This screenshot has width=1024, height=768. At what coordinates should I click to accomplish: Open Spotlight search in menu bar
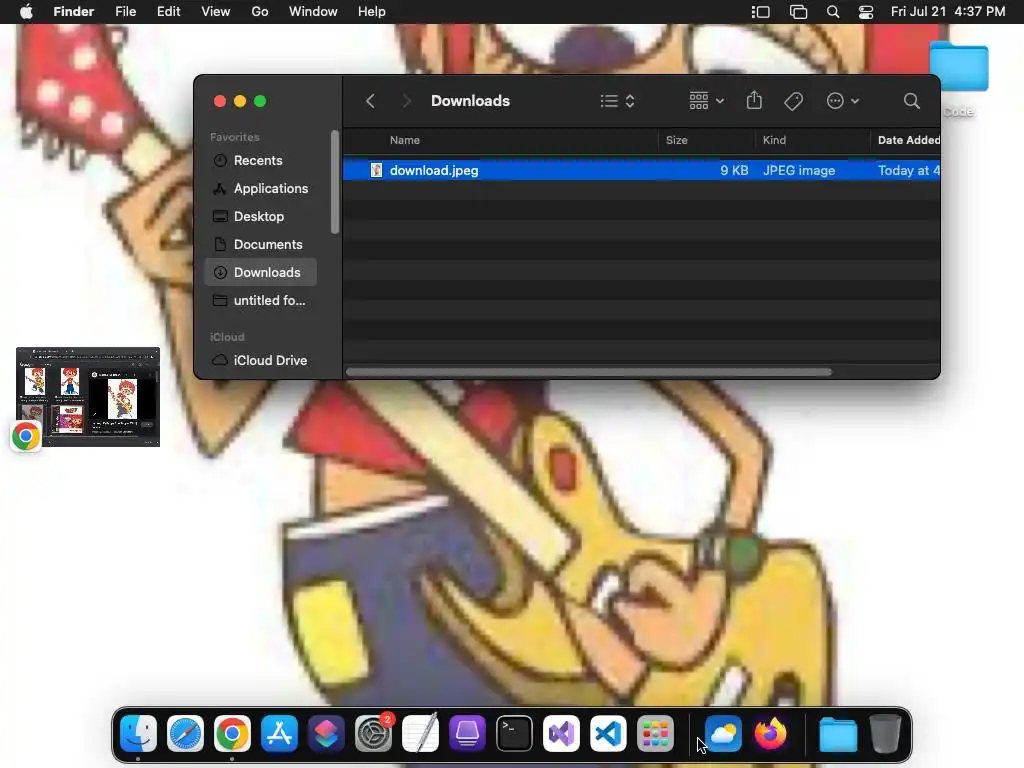(x=833, y=12)
